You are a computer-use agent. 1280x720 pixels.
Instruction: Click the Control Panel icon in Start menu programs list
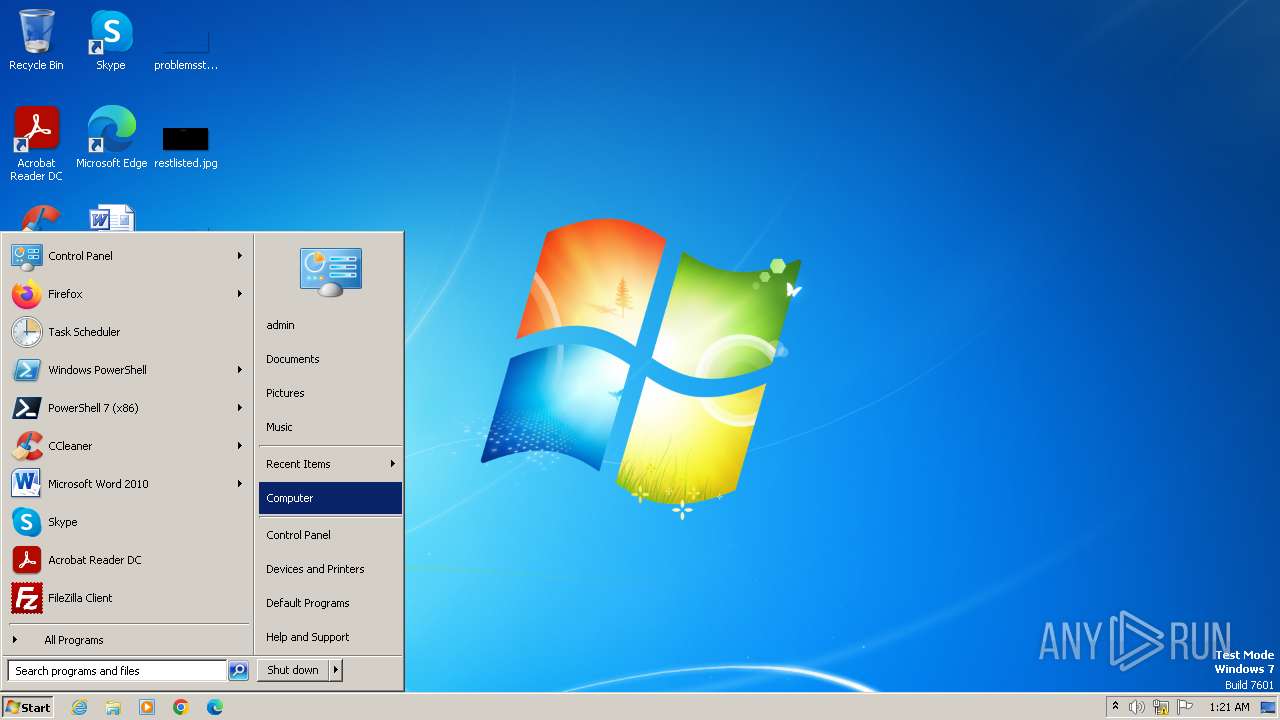27,256
